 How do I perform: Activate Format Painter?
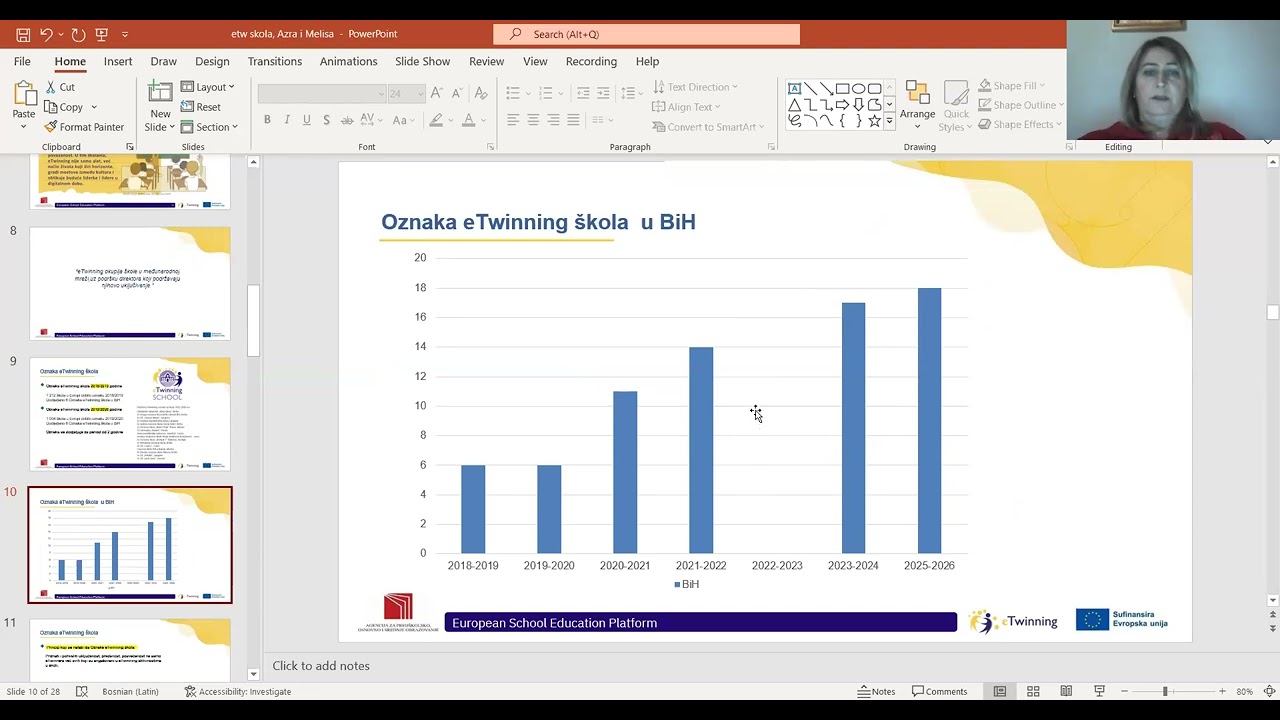84,127
